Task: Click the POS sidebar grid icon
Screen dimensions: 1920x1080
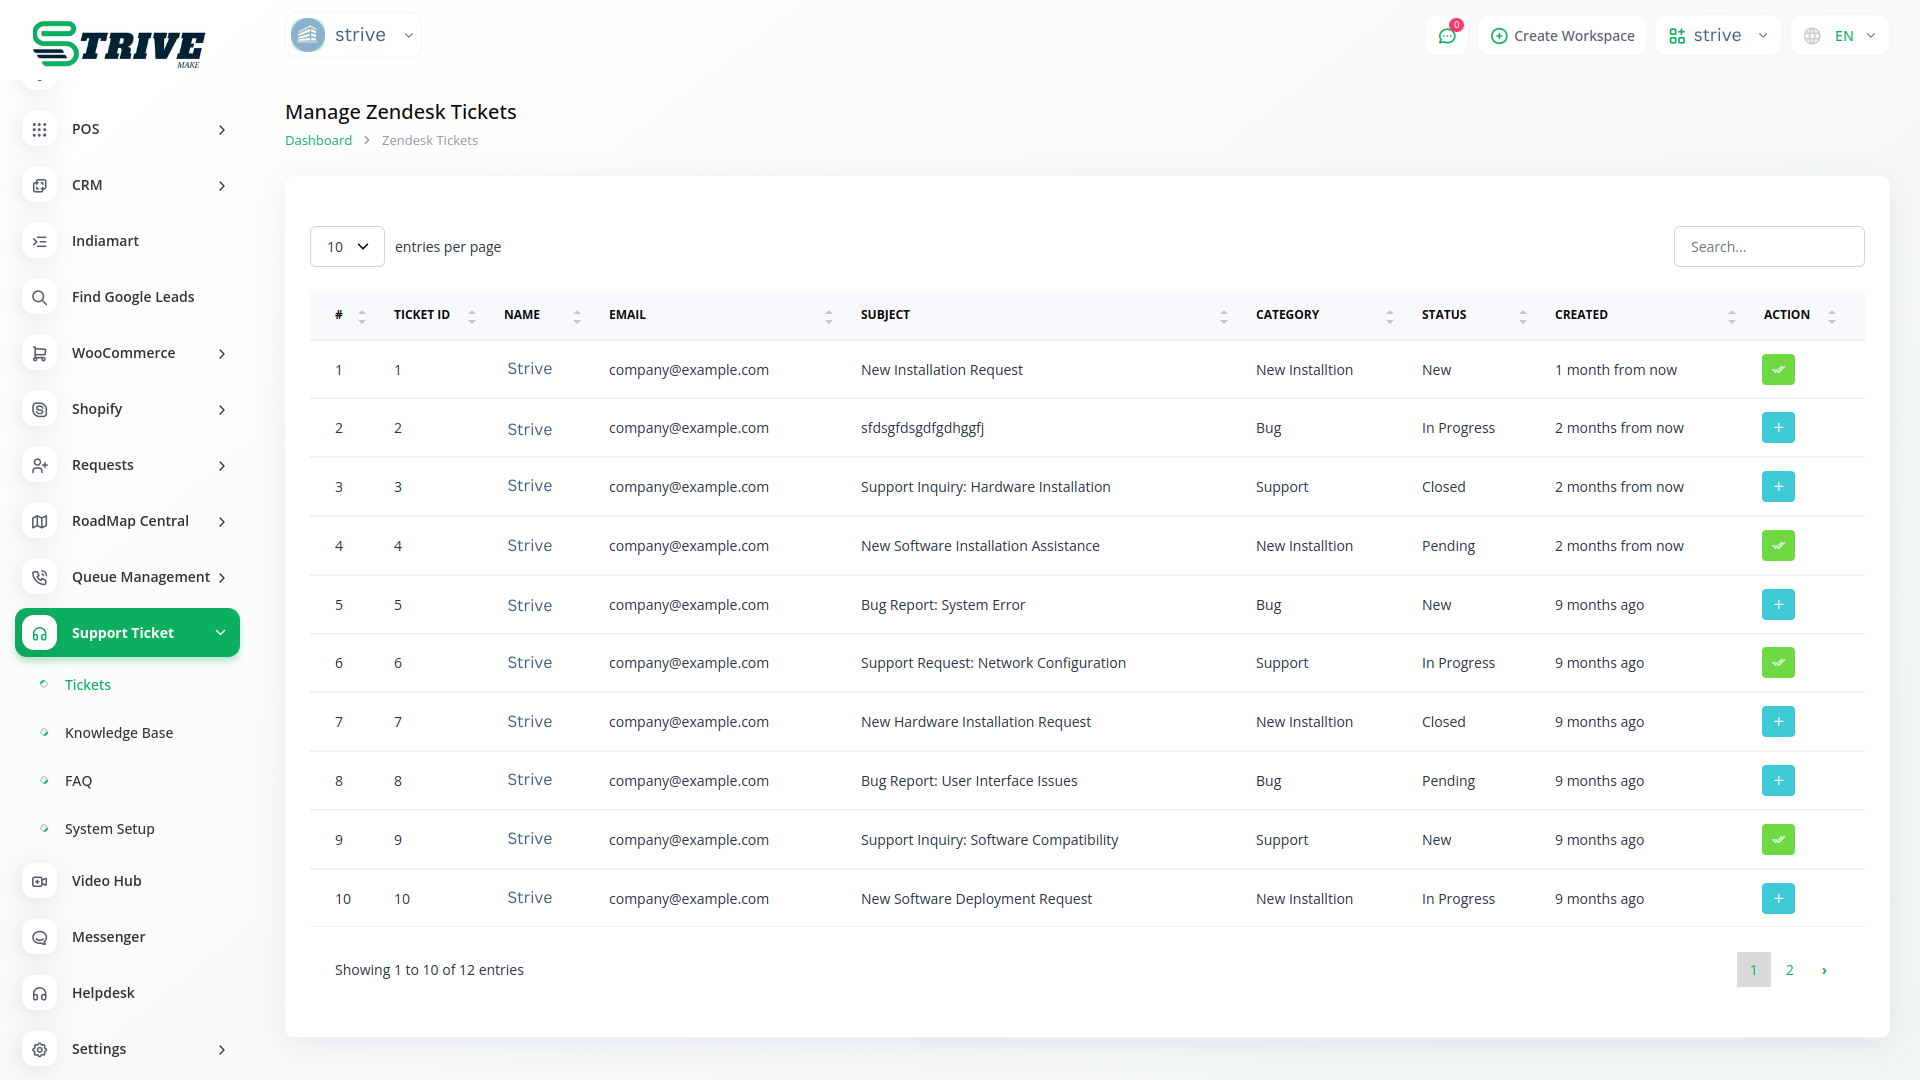Action: [39, 129]
